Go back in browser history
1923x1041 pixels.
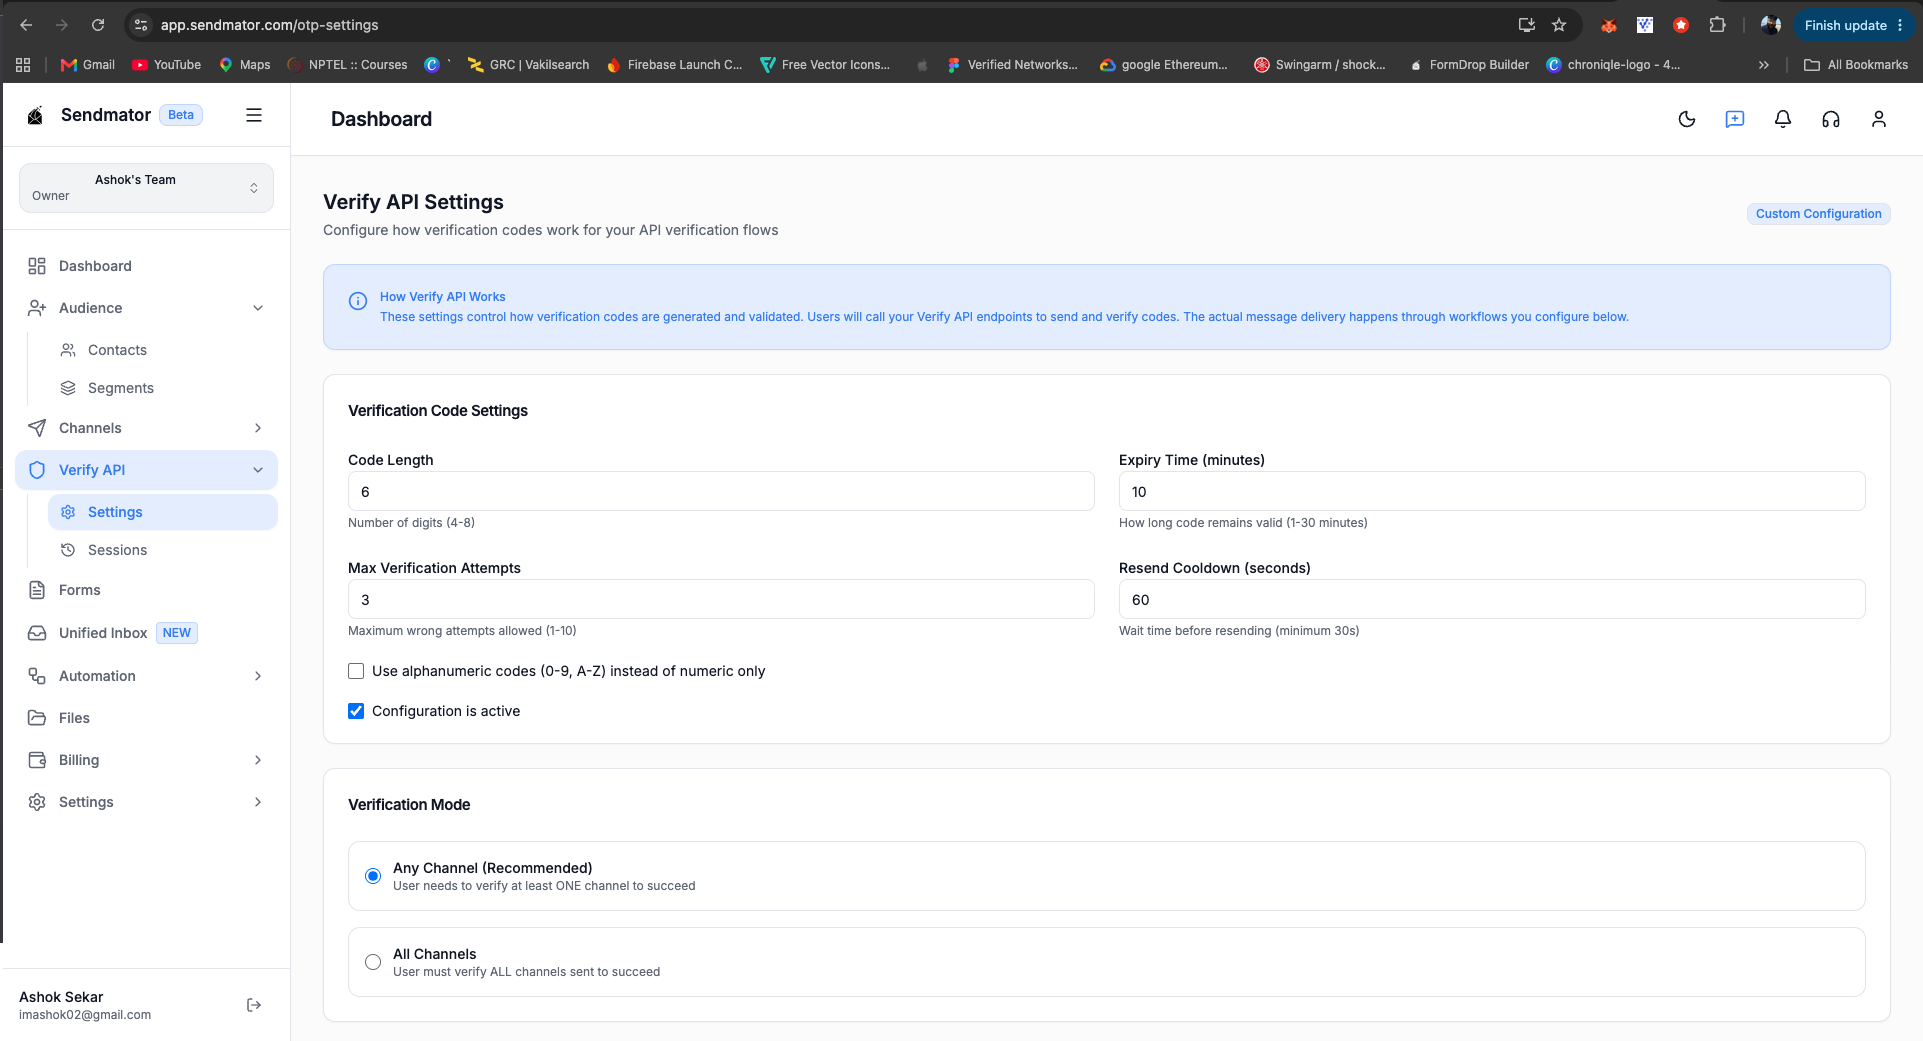click(26, 25)
